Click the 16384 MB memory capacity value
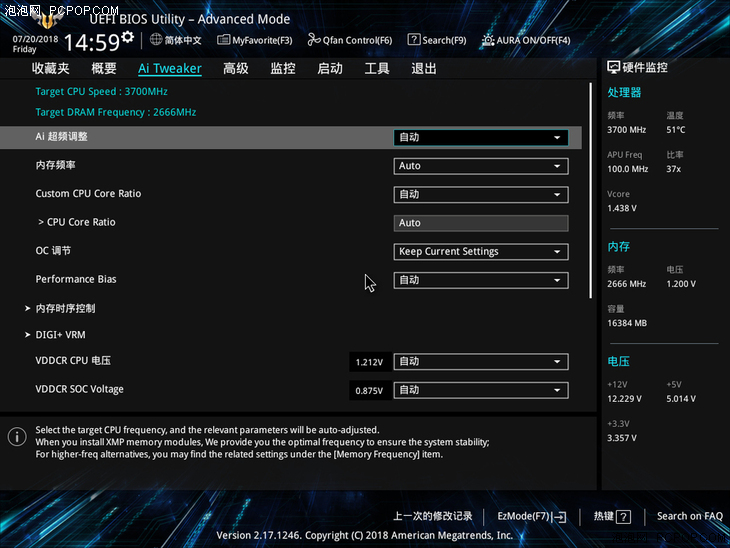 click(x=627, y=323)
